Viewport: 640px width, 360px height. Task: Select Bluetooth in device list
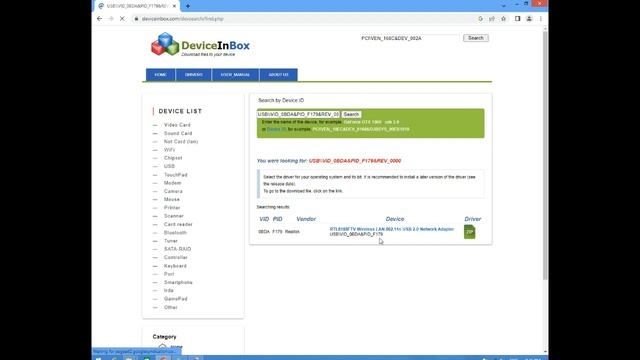(x=175, y=233)
